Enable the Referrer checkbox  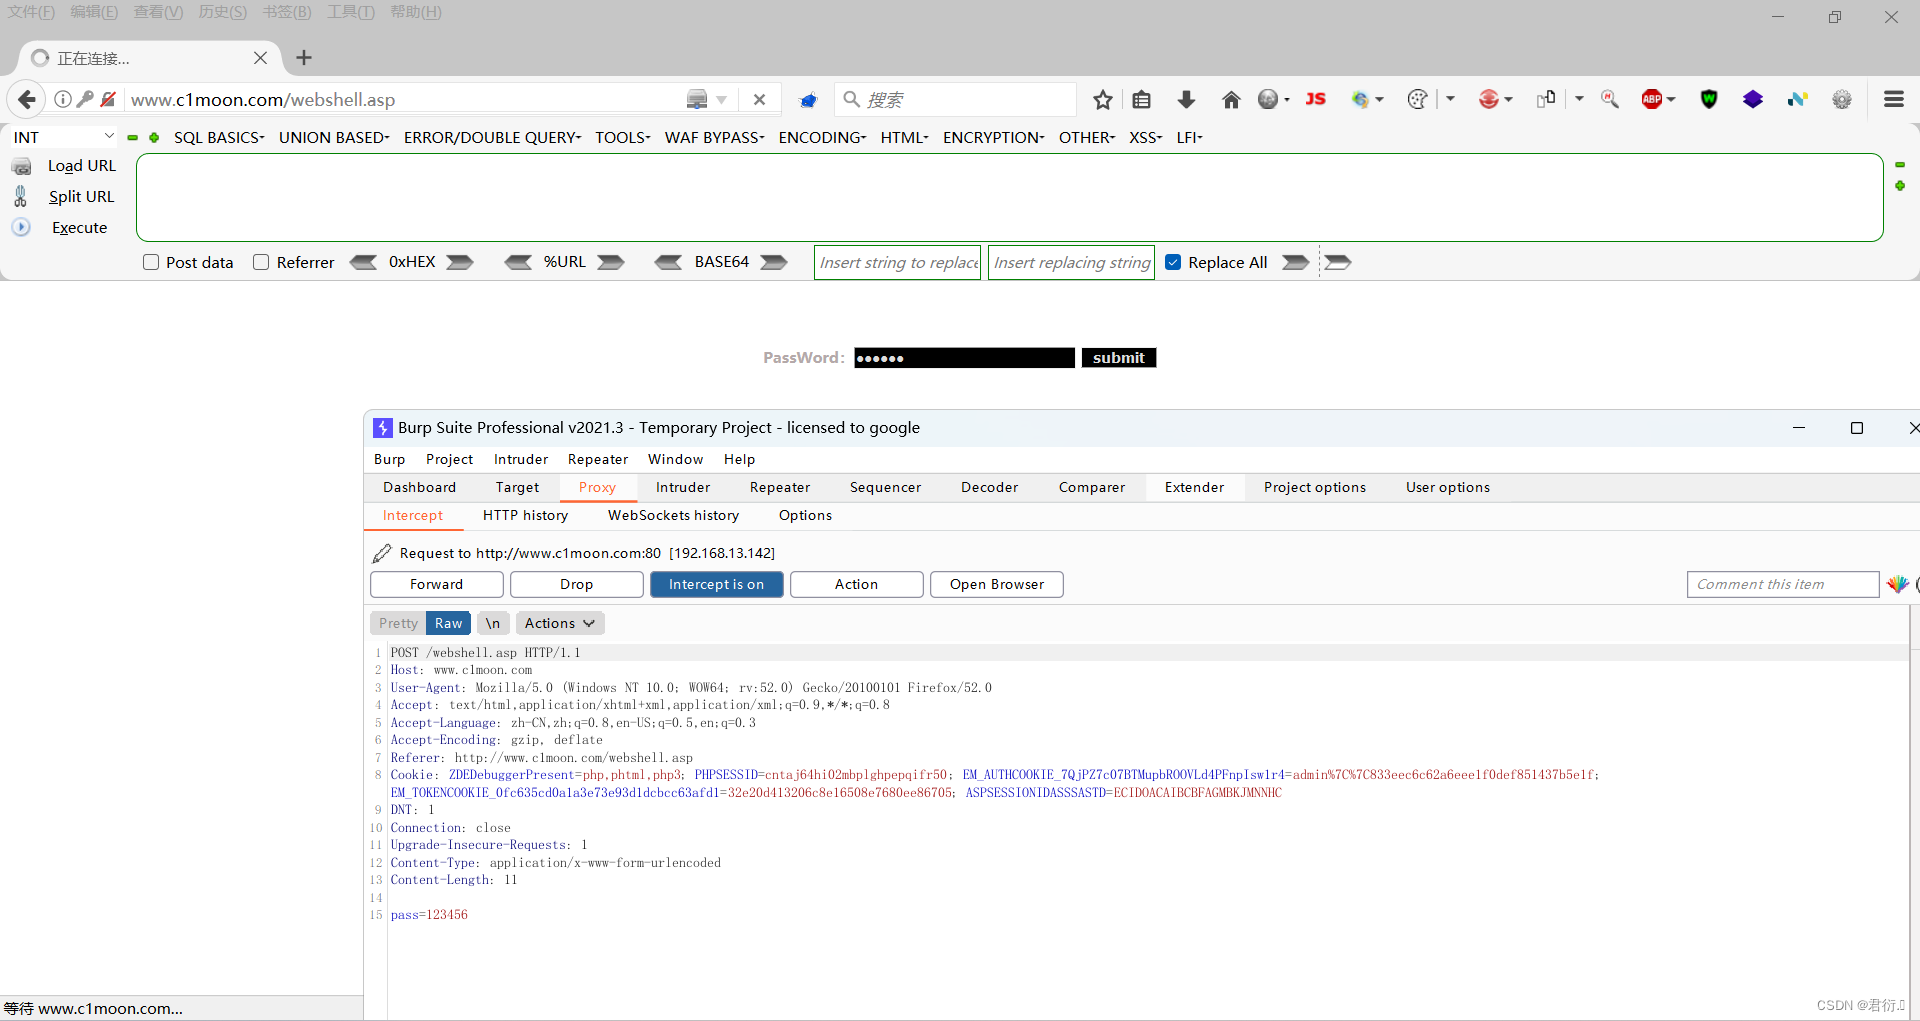click(261, 262)
